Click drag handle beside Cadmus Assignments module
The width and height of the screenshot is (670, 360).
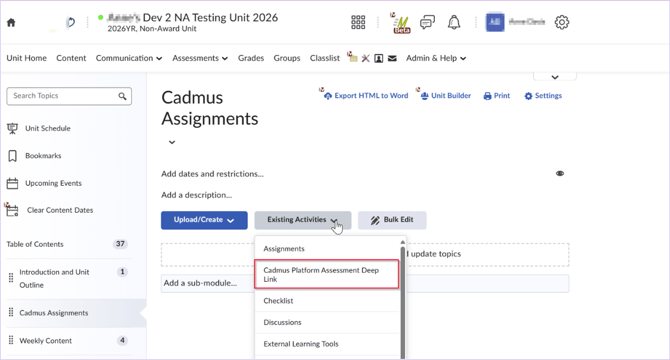(x=11, y=313)
